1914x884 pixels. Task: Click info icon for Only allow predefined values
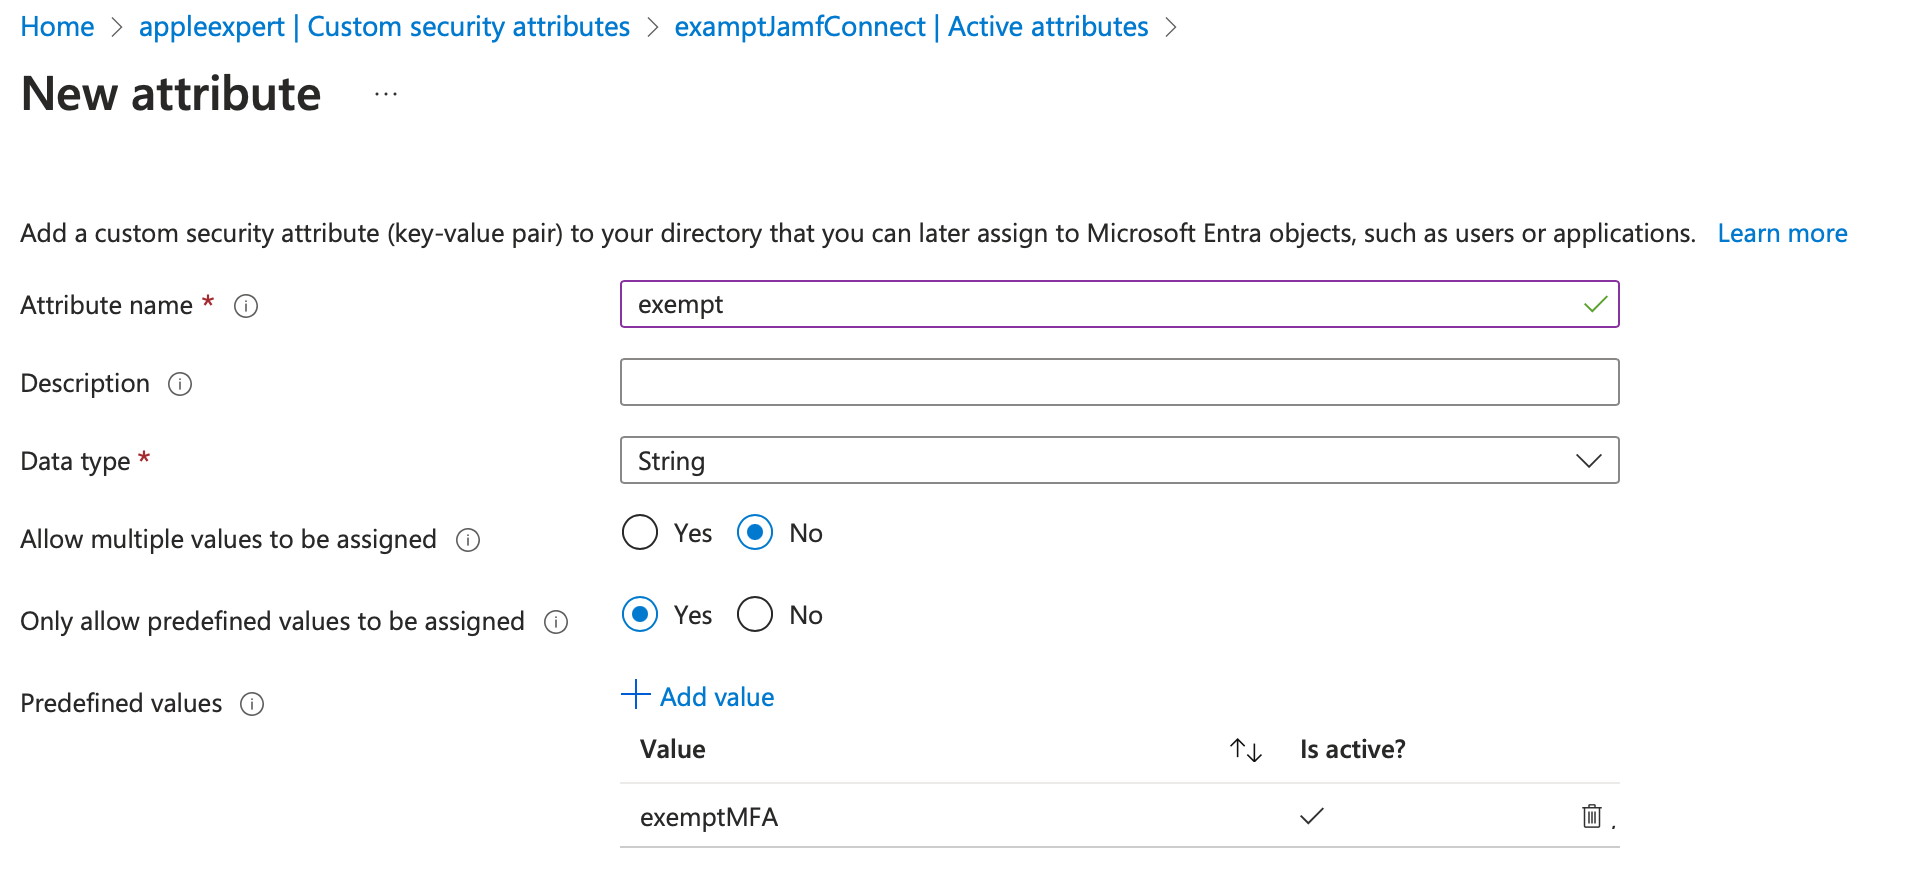tap(556, 622)
